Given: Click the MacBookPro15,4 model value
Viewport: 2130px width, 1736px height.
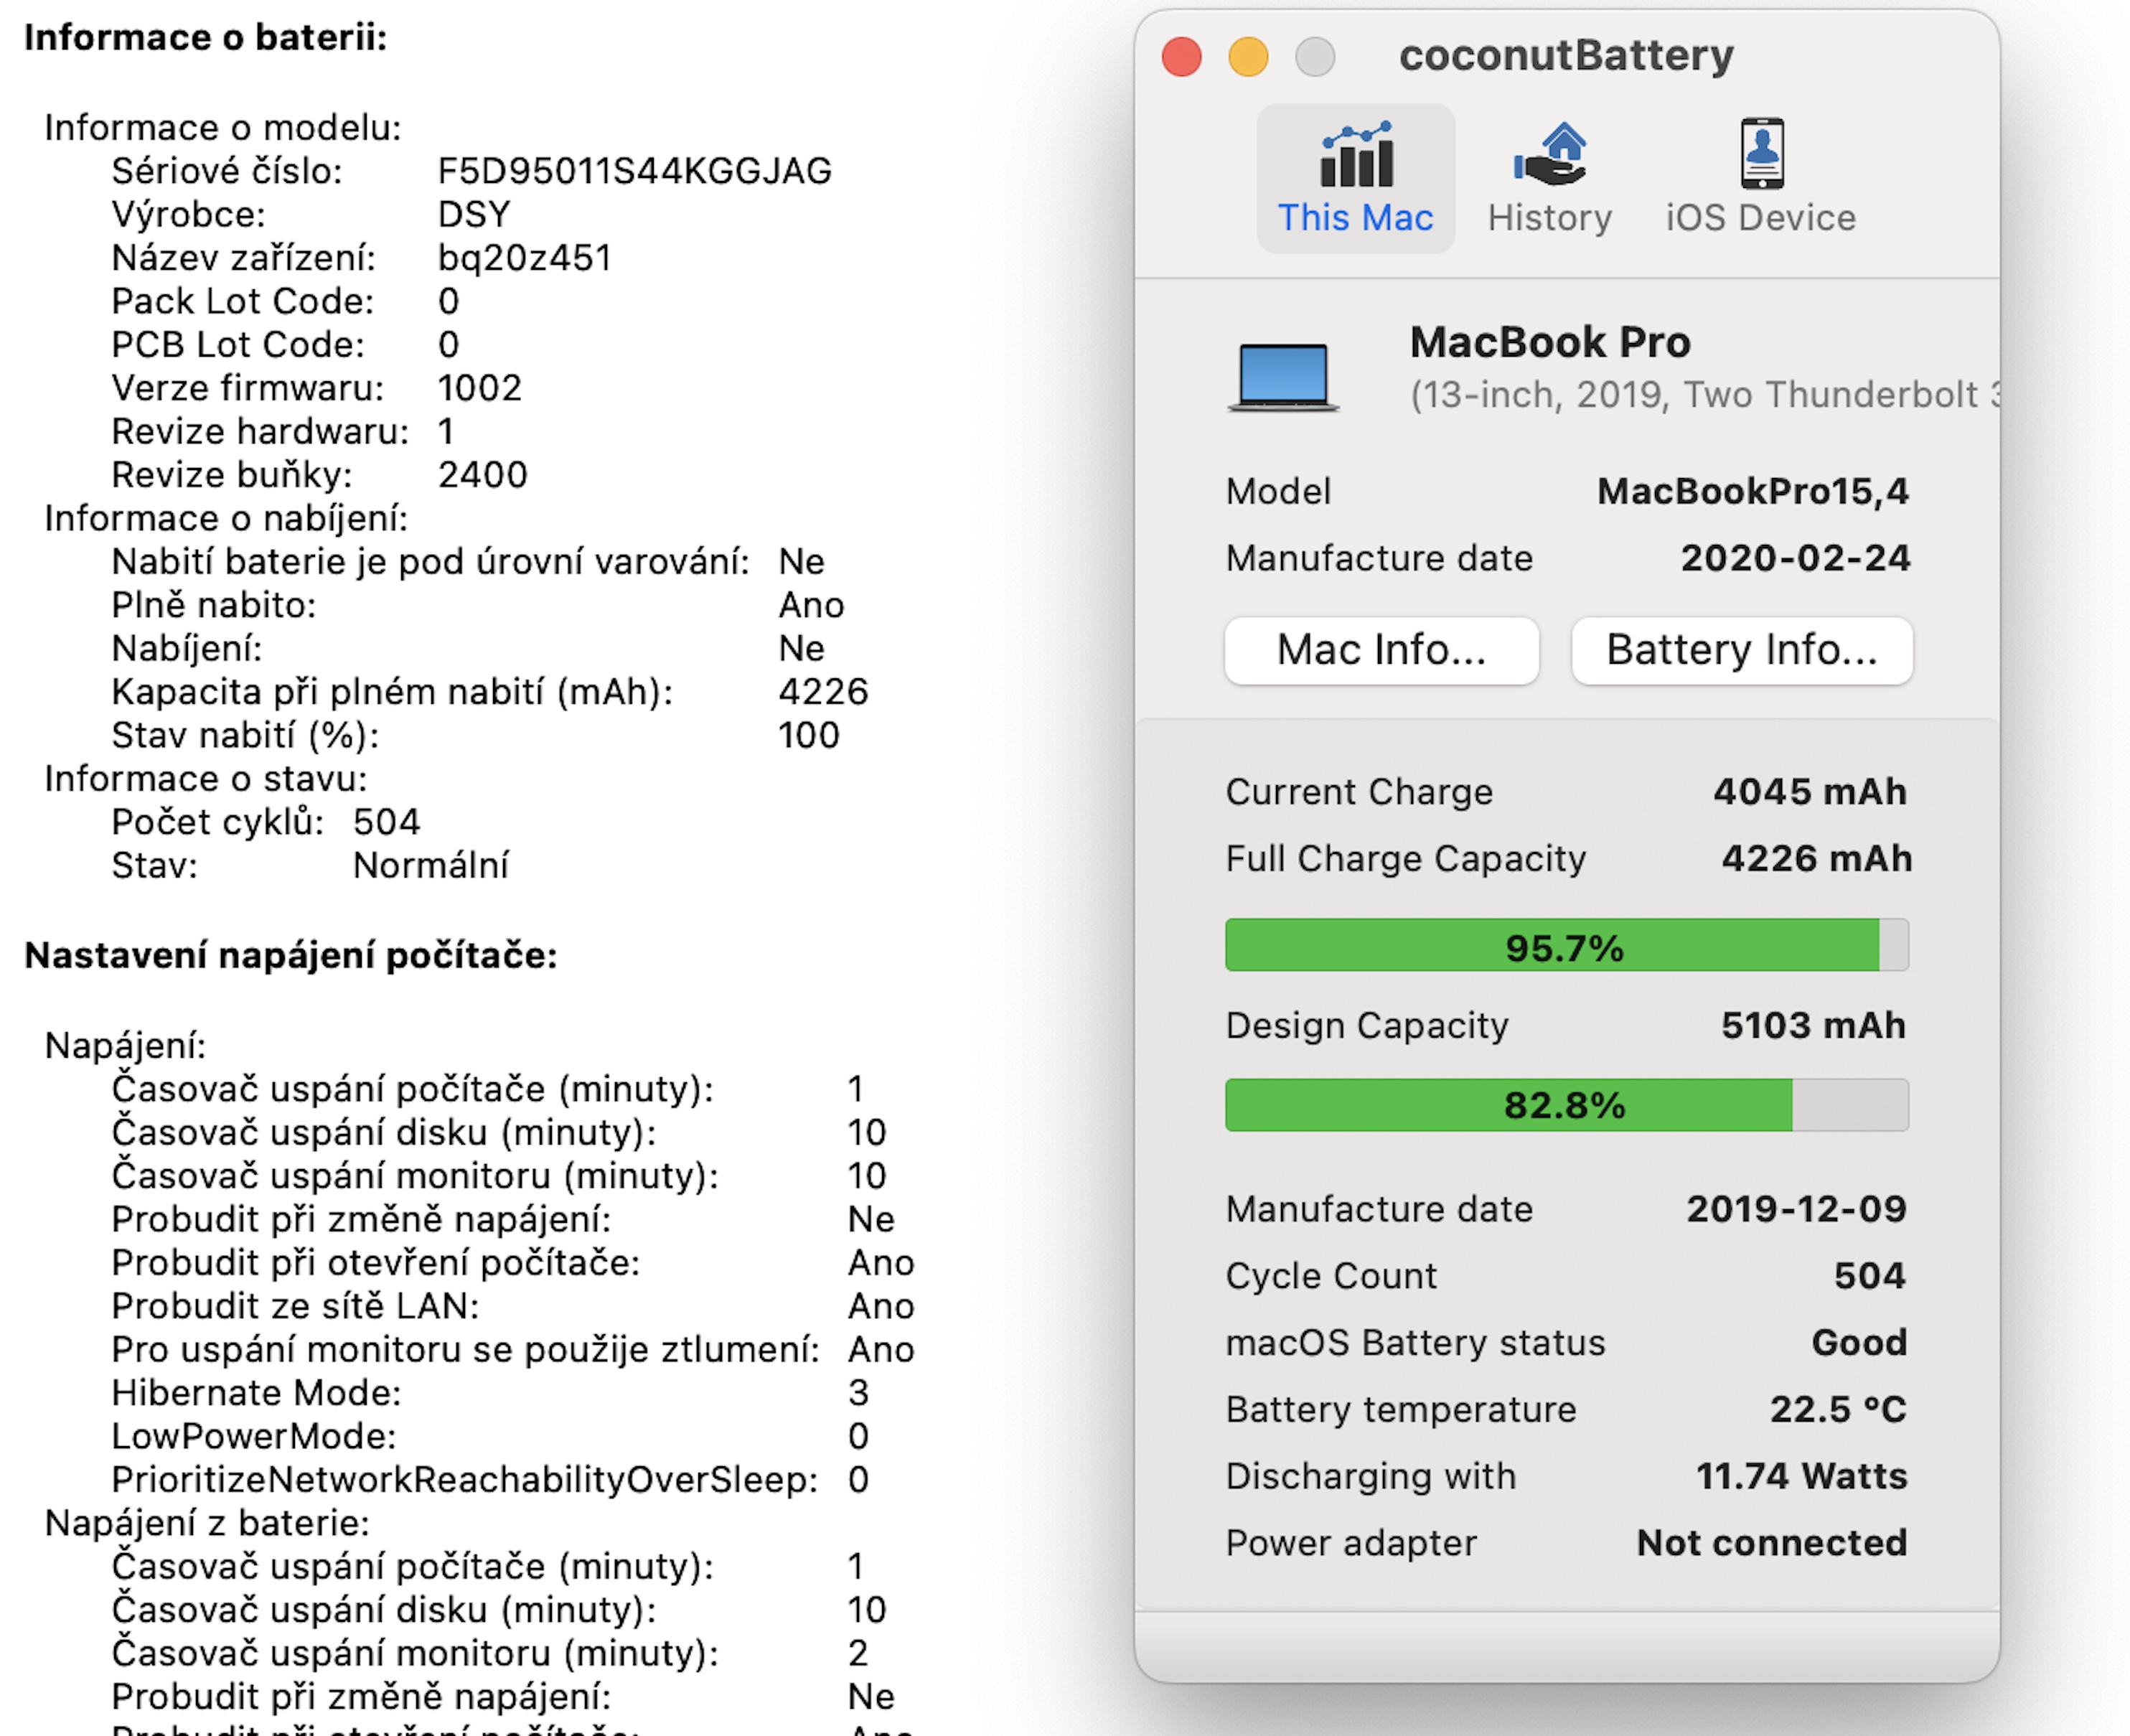Looking at the screenshot, I should click(x=1752, y=491).
